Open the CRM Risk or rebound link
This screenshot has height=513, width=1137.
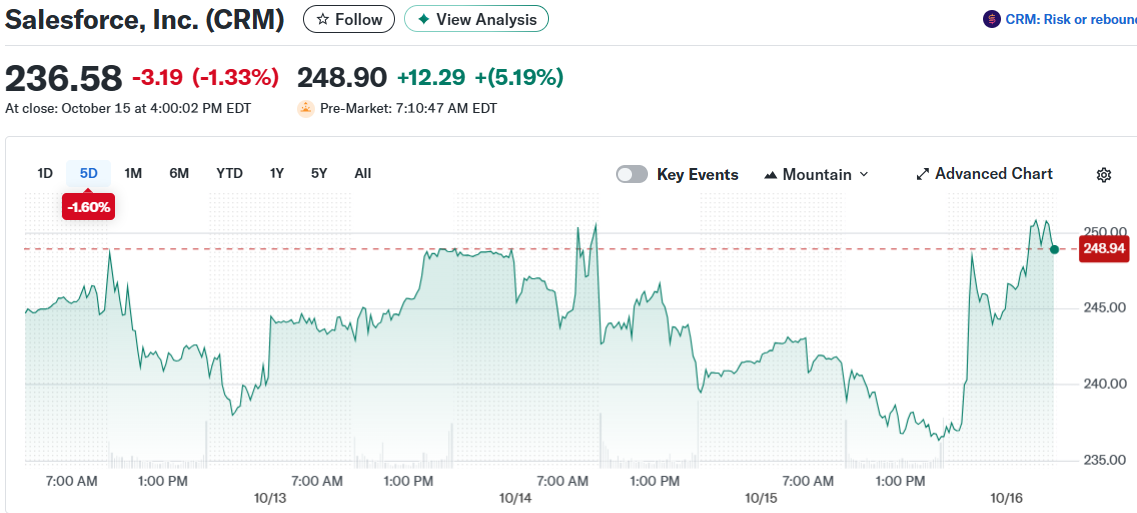1070,19
